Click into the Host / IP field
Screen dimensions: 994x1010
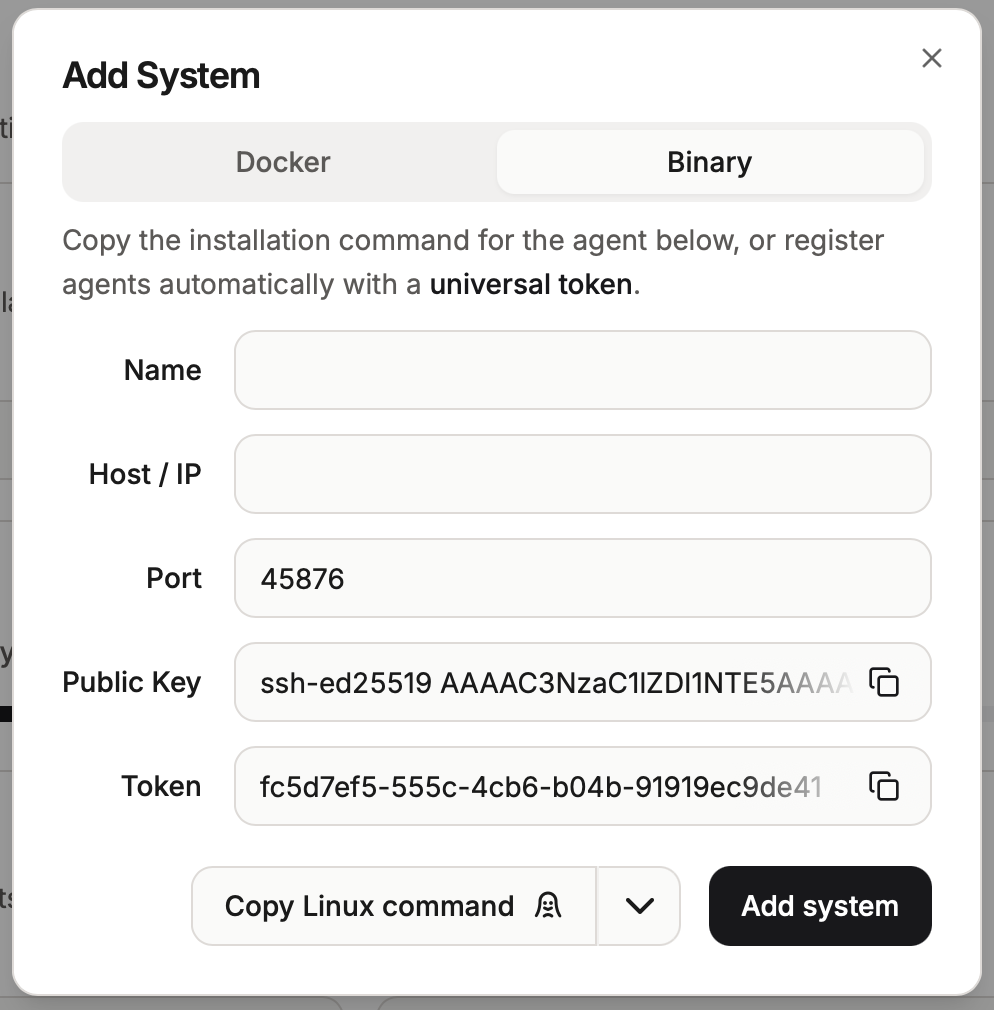point(582,474)
